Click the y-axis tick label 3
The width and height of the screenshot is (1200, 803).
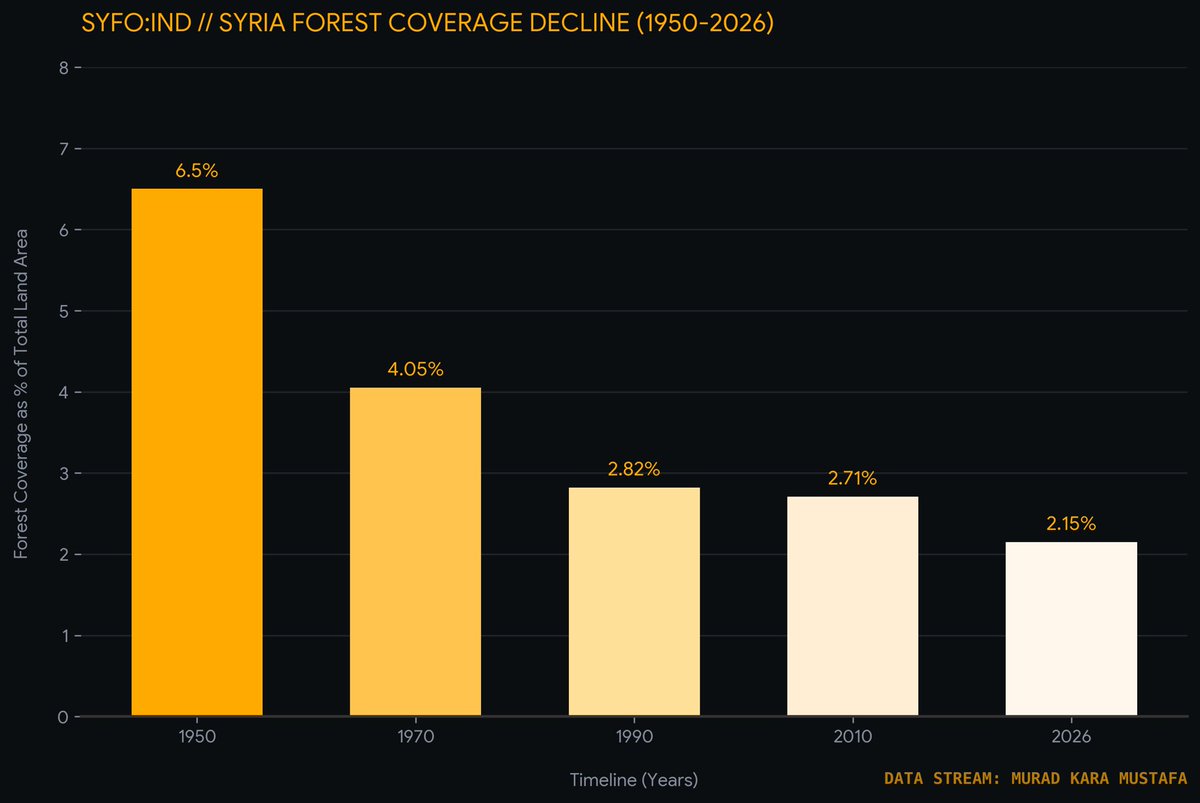point(63,473)
